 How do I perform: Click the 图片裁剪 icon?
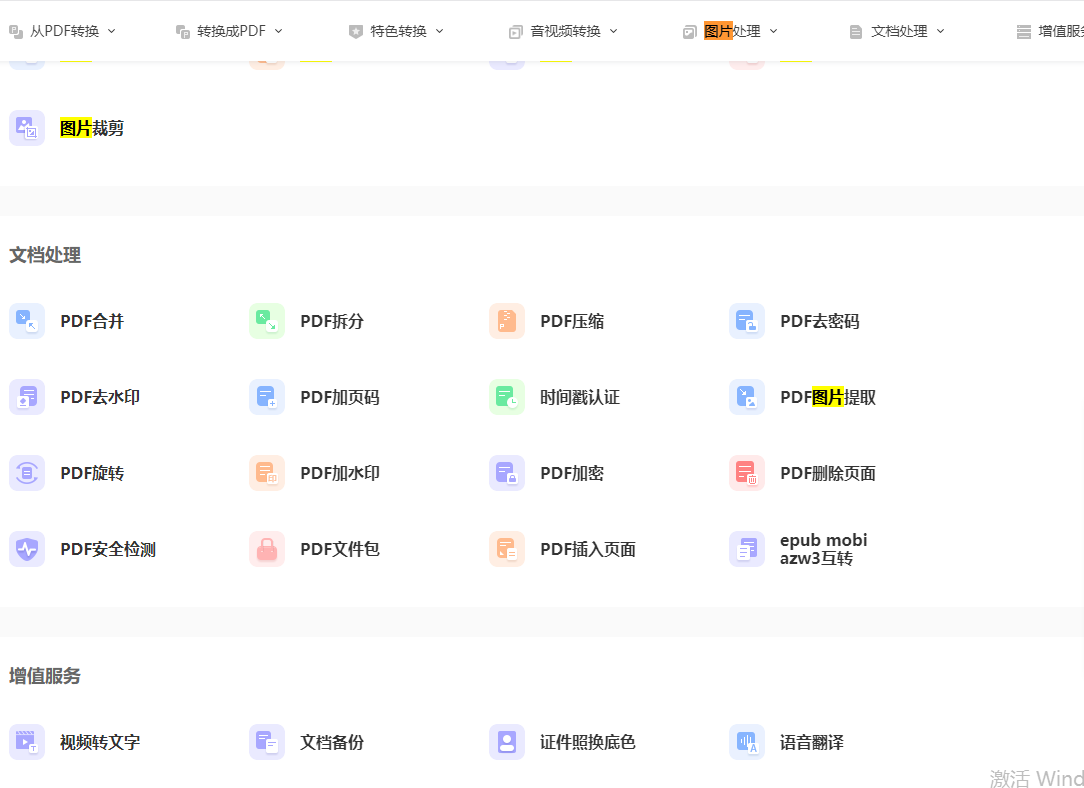pyautogui.click(x=27, y=128)
